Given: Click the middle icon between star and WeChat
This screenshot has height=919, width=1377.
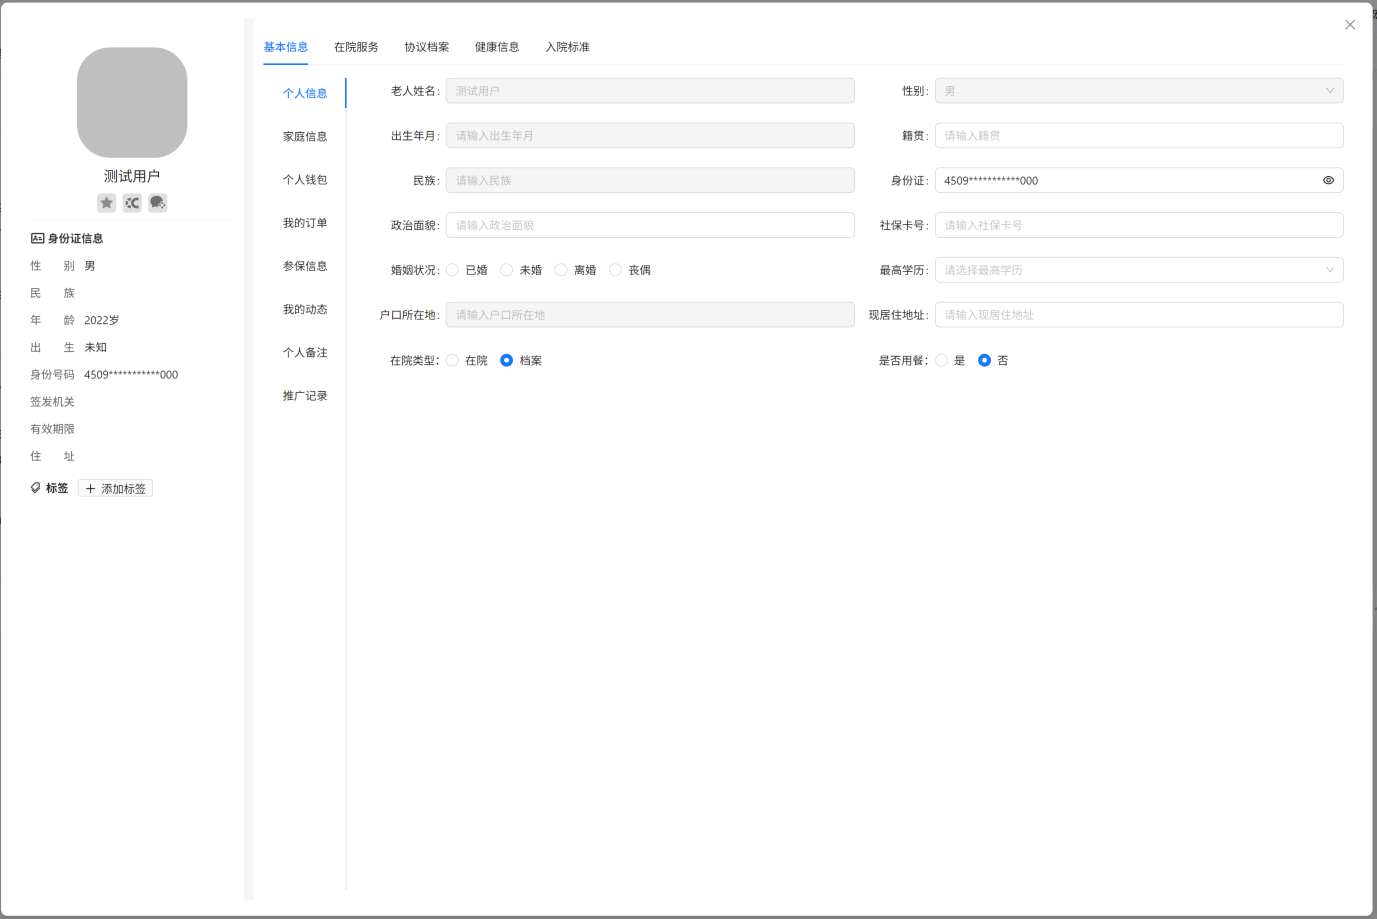Looking at the screenshot, I should [x=132, y=203].
